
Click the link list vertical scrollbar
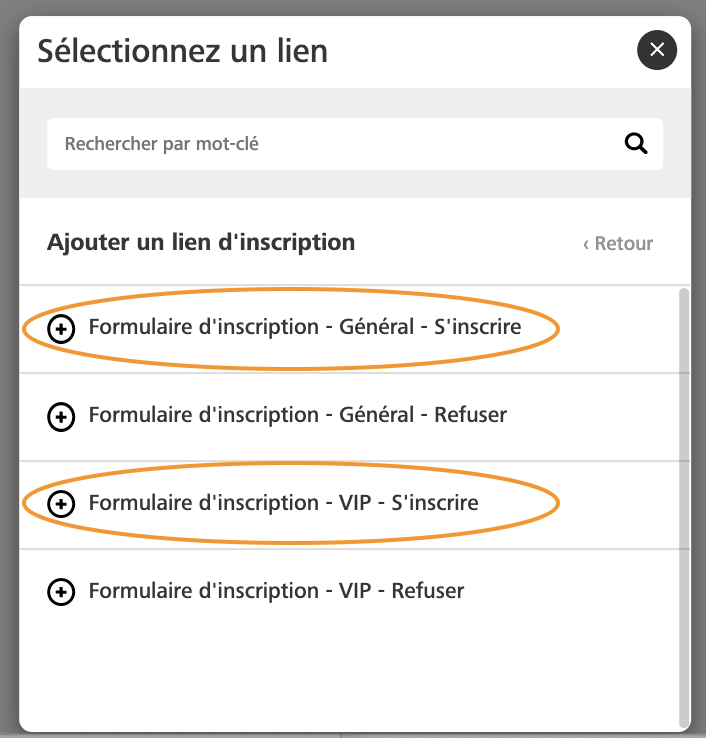pyautogui.click(x=684, y=508)
